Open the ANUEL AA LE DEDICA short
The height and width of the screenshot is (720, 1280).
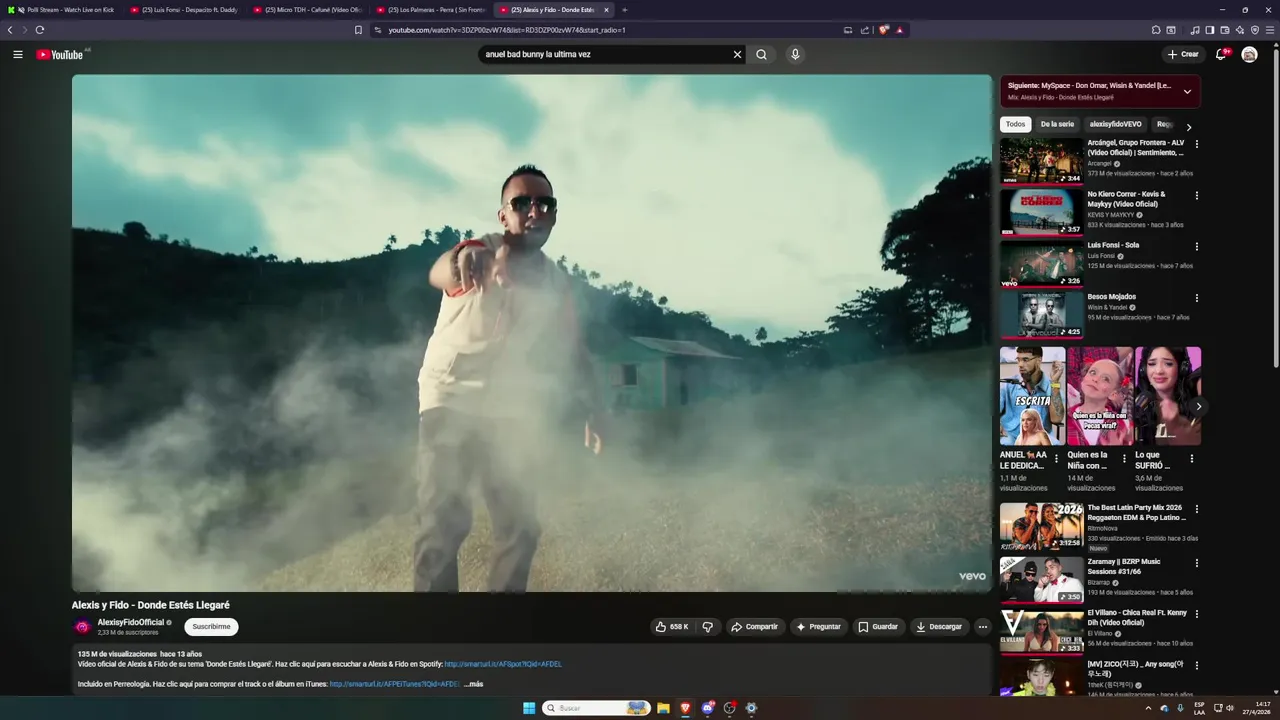point(1032,396)
